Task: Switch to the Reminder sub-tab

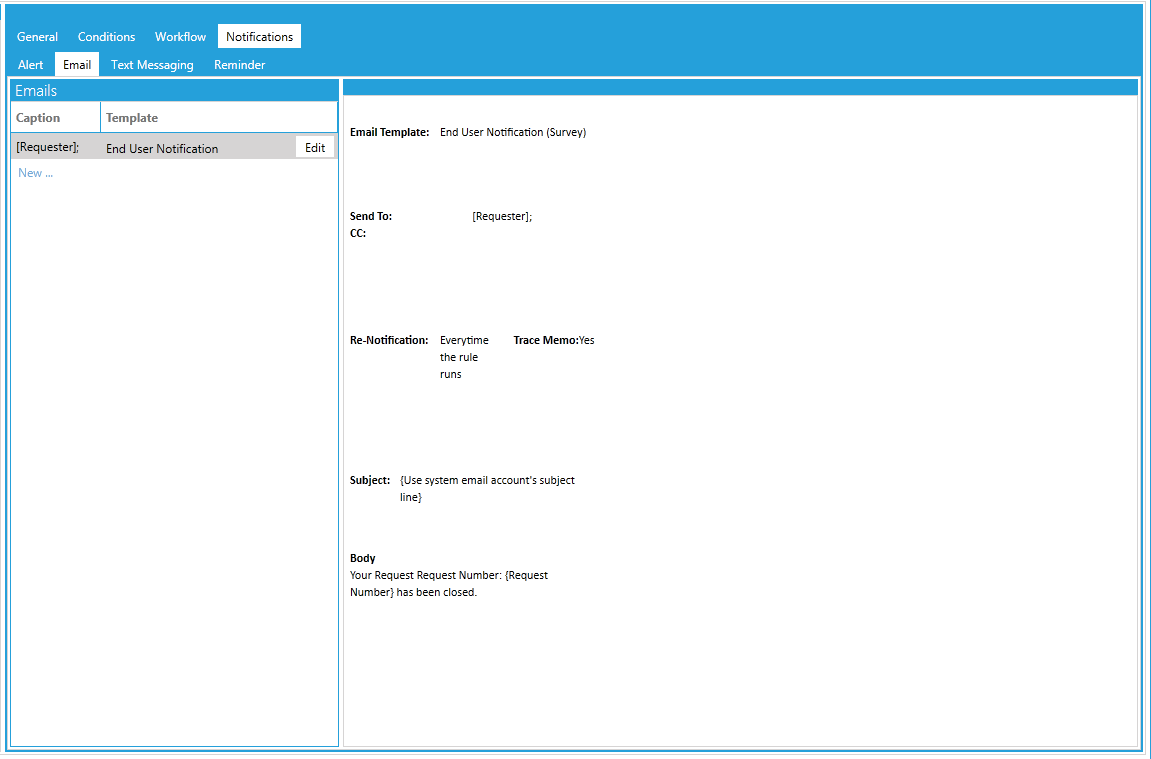Action: click(239, 65)
